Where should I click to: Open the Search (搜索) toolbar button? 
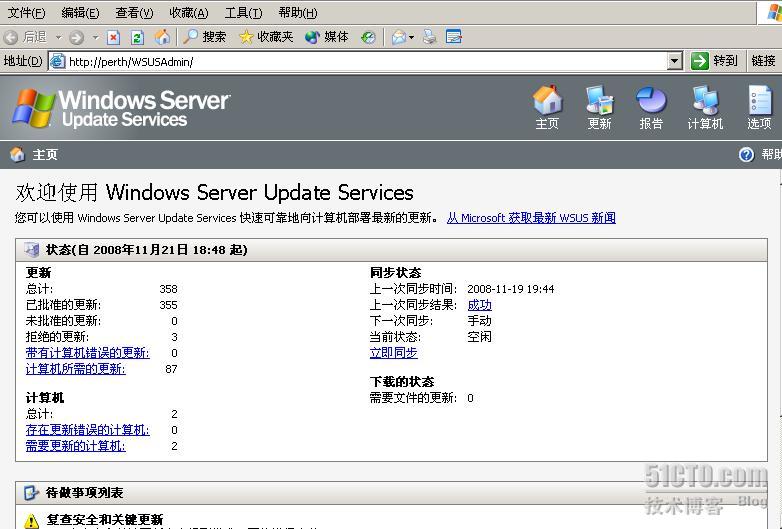tap(204, 37)
